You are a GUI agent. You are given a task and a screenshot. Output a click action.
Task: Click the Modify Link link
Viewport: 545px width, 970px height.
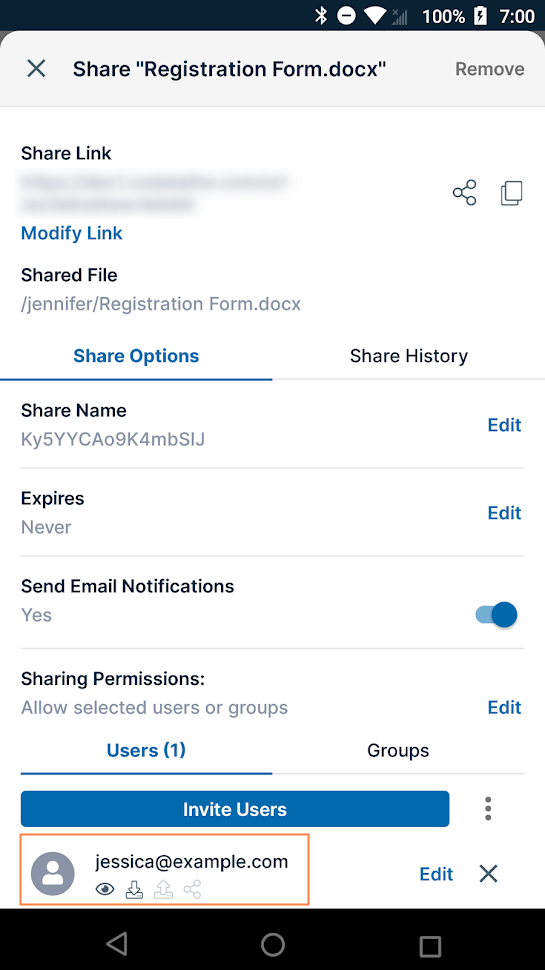pos(72,233)
